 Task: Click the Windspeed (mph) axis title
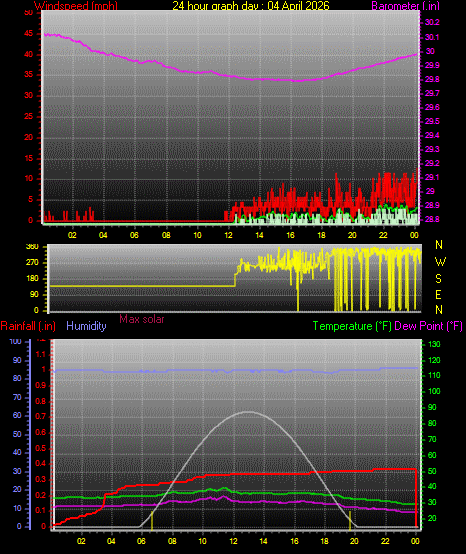(76, 6)
